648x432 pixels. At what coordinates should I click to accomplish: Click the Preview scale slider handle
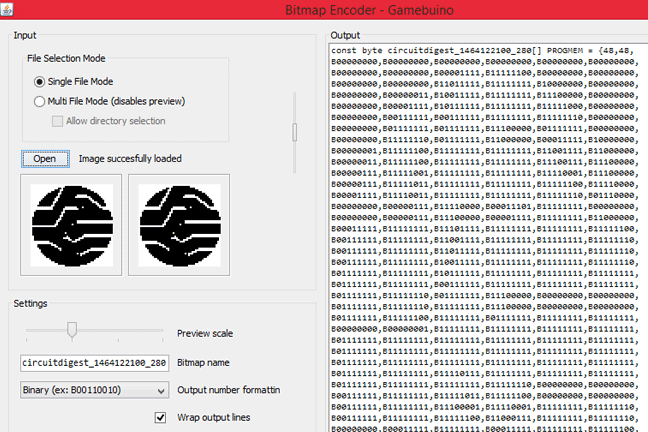click(x=72, y=330)
